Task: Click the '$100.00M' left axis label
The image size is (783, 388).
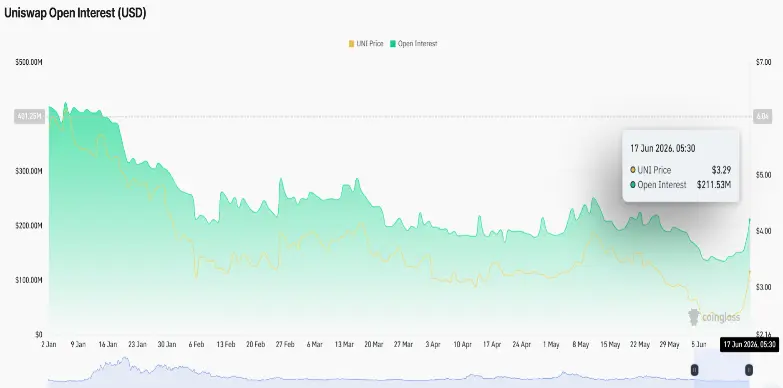Action: tap(29, 280)
